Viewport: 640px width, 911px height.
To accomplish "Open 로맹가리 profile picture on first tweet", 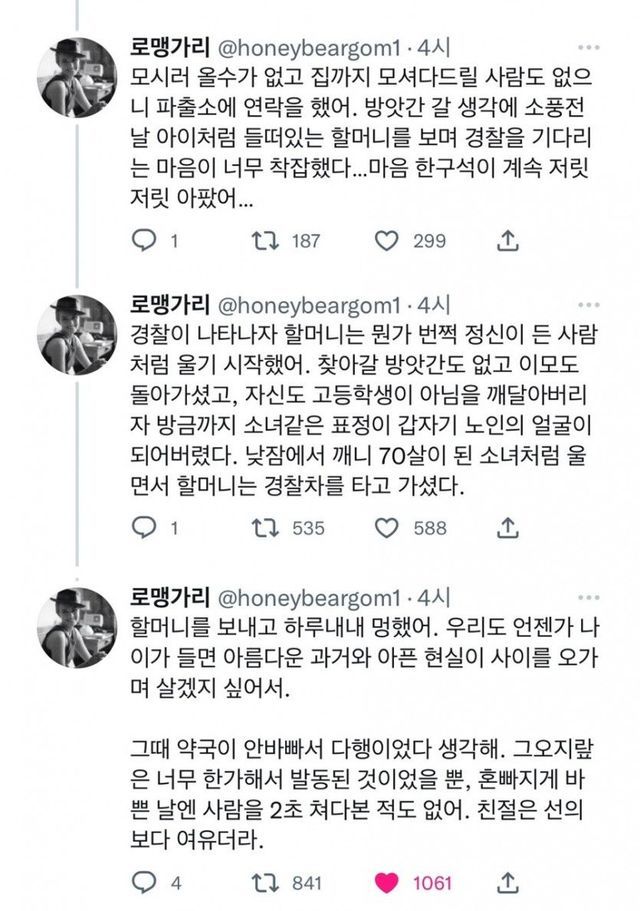I will coord(76,77).
